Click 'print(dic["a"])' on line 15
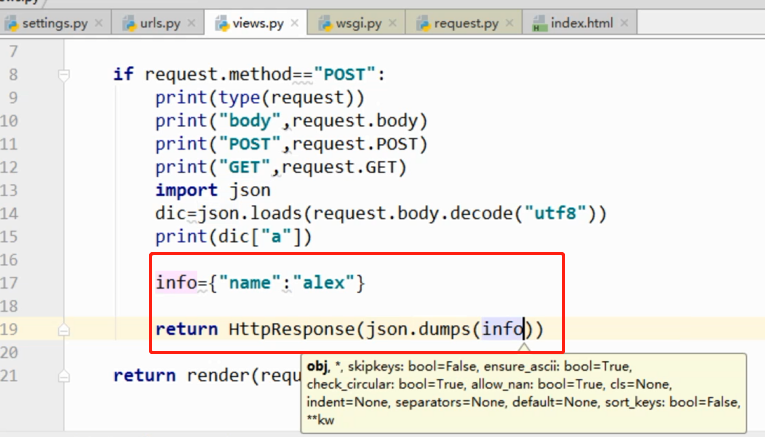The image size is (765, 437). [233, 237]
